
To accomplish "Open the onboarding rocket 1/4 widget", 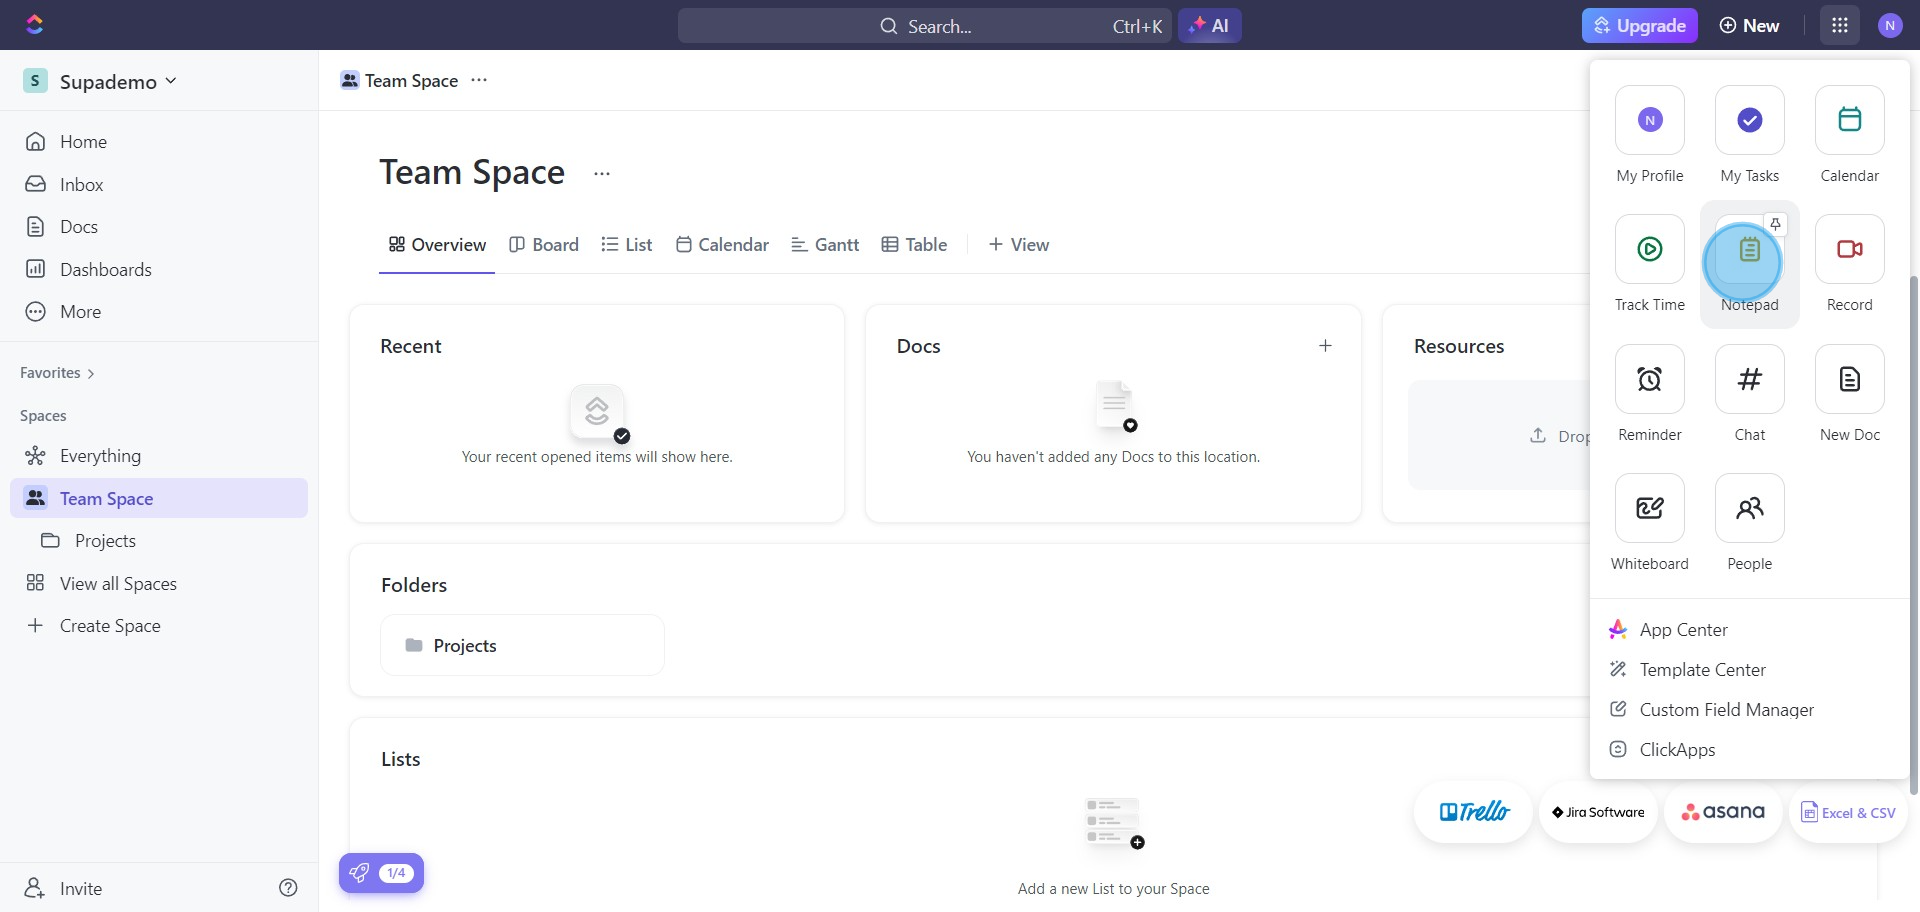I will point(381,873).
